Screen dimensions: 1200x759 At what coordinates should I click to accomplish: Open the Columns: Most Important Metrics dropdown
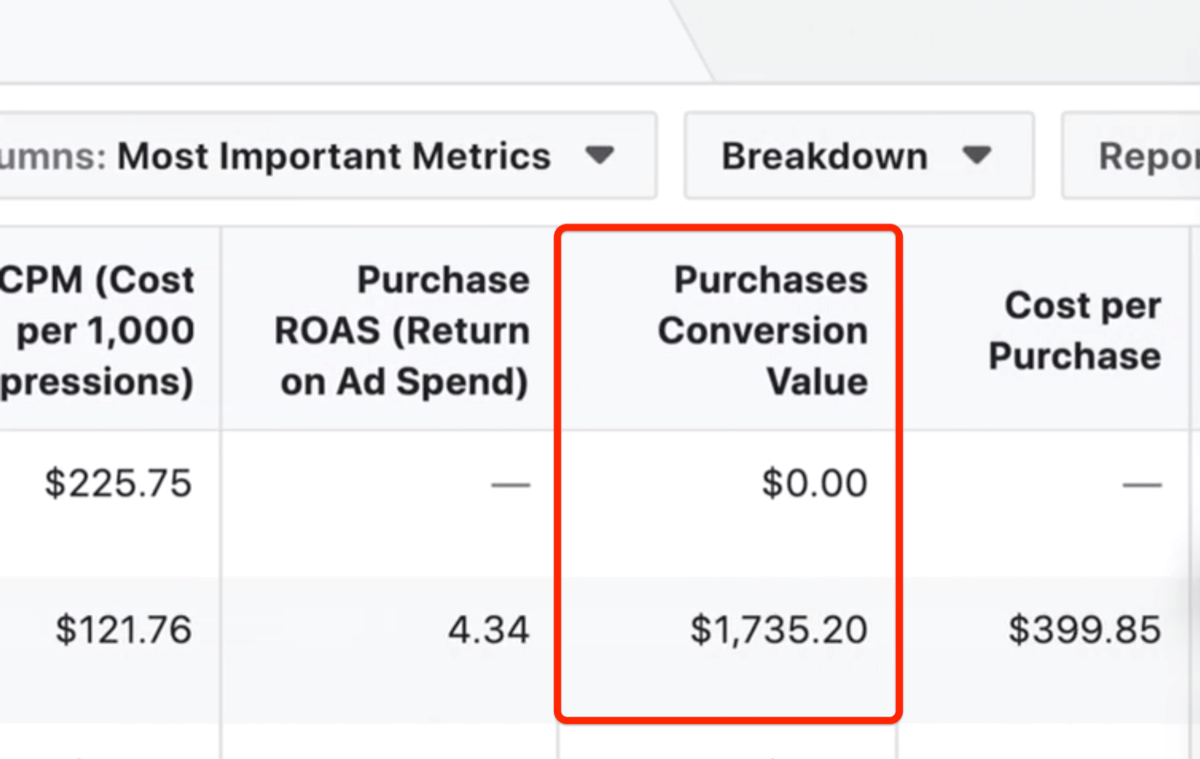(x=330, y=157)
